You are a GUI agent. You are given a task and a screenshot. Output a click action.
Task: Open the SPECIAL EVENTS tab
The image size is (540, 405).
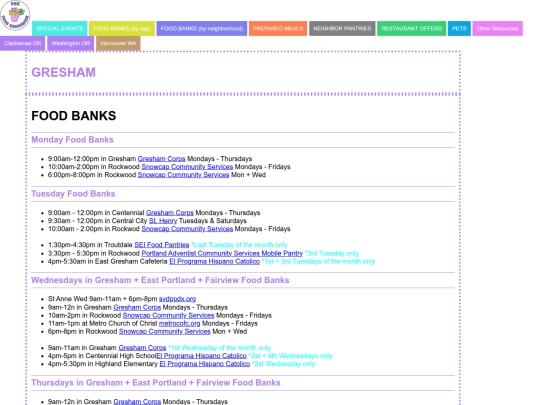[x=60, y=29]
